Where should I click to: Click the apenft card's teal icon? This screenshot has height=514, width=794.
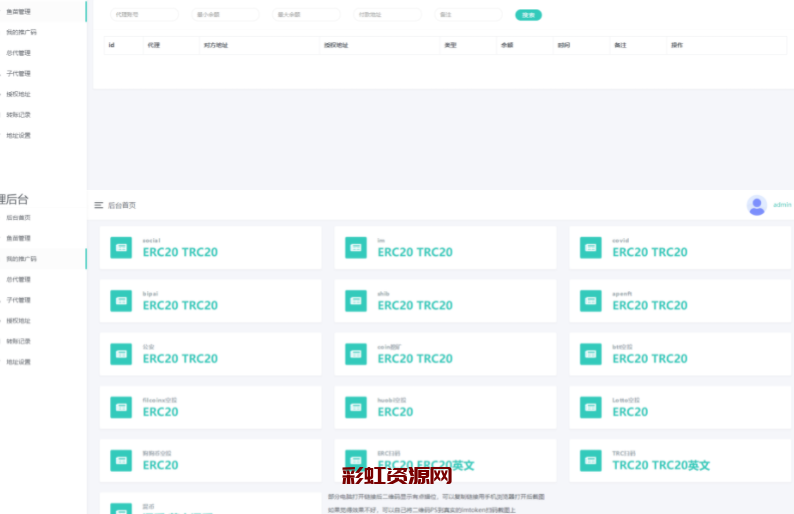(591, 300)
